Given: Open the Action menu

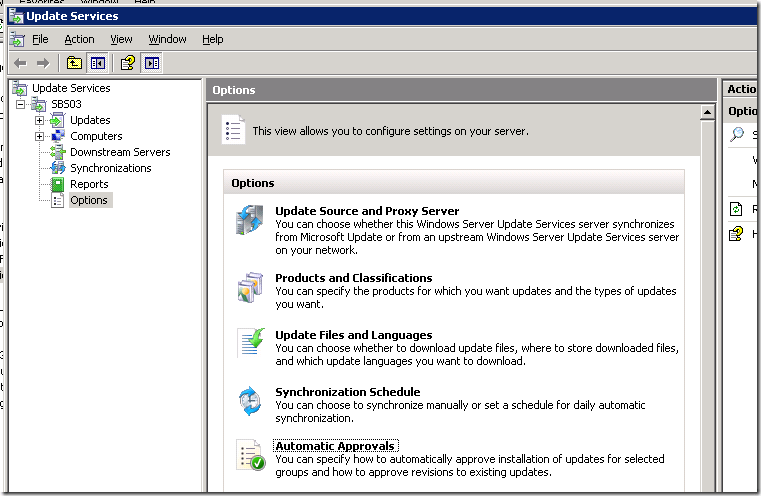Looking at the screenshot, I should pyautogui.click(x=79, y=39).
